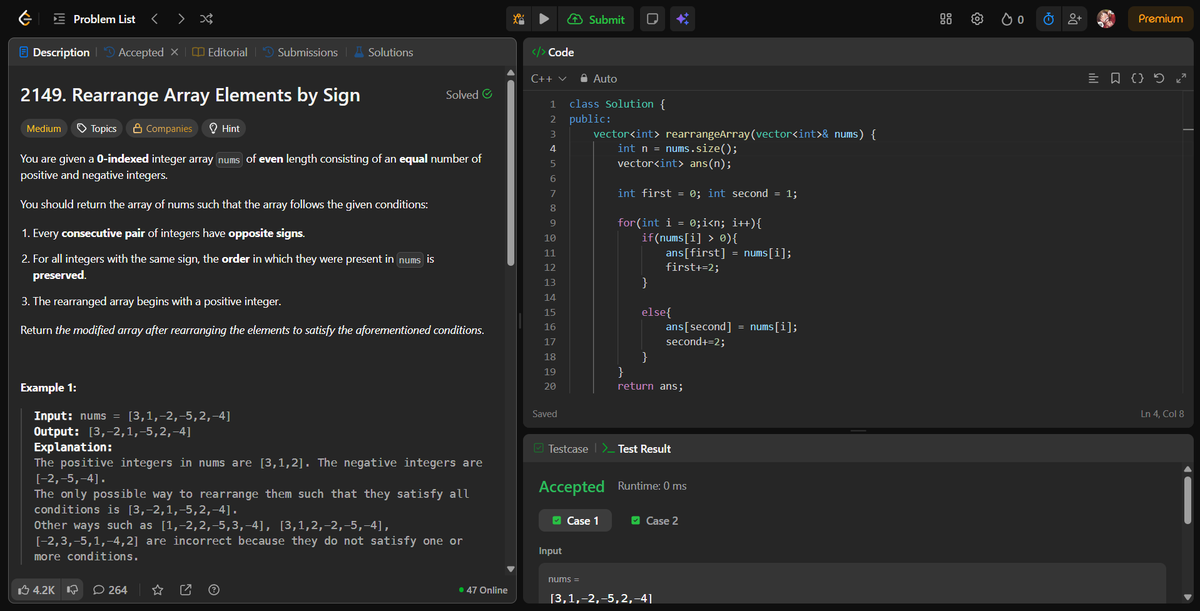This screenshot has width=1200, height=611.
Task: Click the Solved status indicator
Action: click(469, 95)
